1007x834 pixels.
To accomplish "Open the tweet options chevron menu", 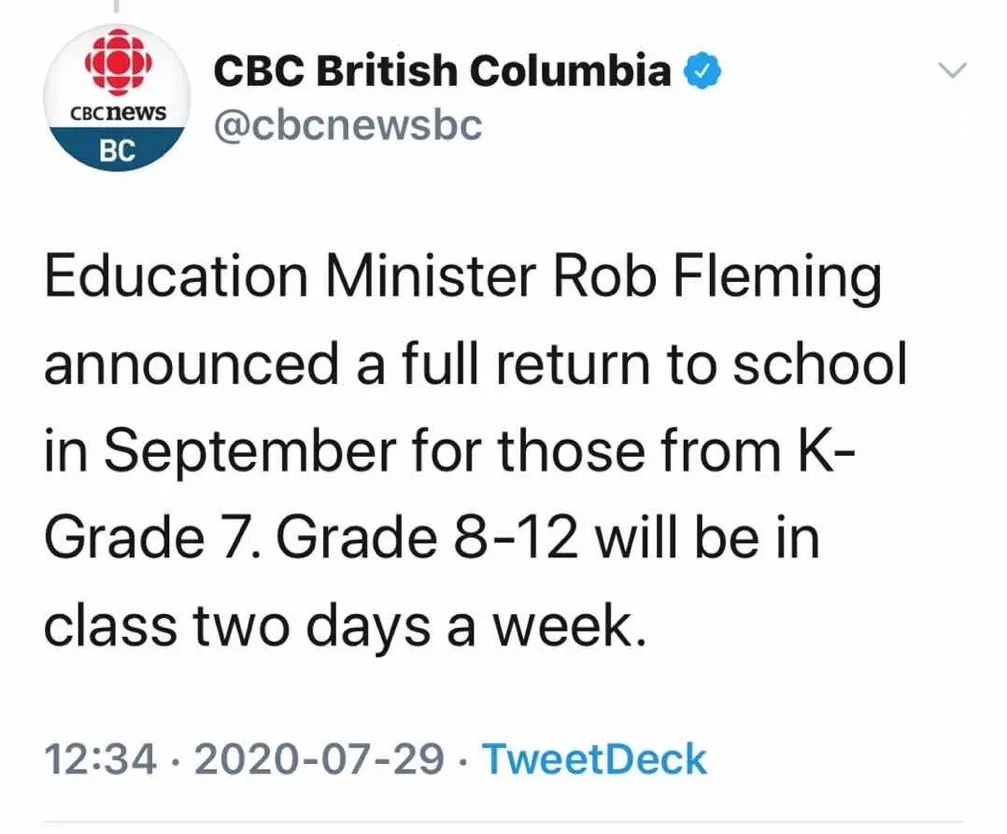I will (951, 69).
